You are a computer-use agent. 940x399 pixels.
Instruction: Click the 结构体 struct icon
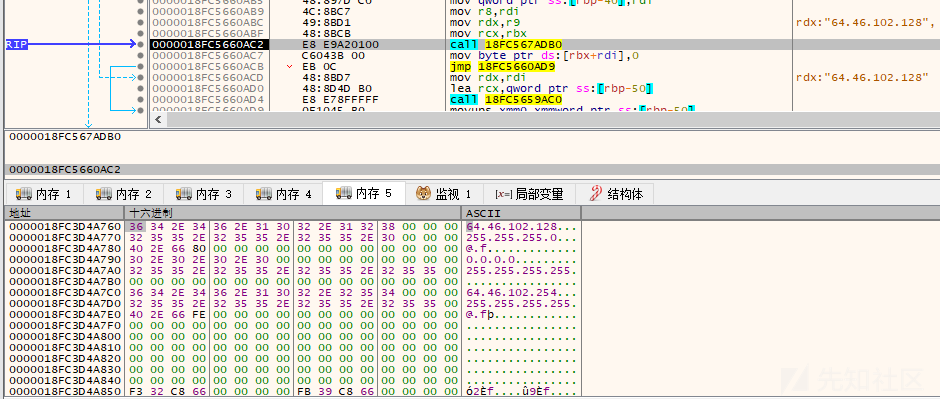(595, 194)
